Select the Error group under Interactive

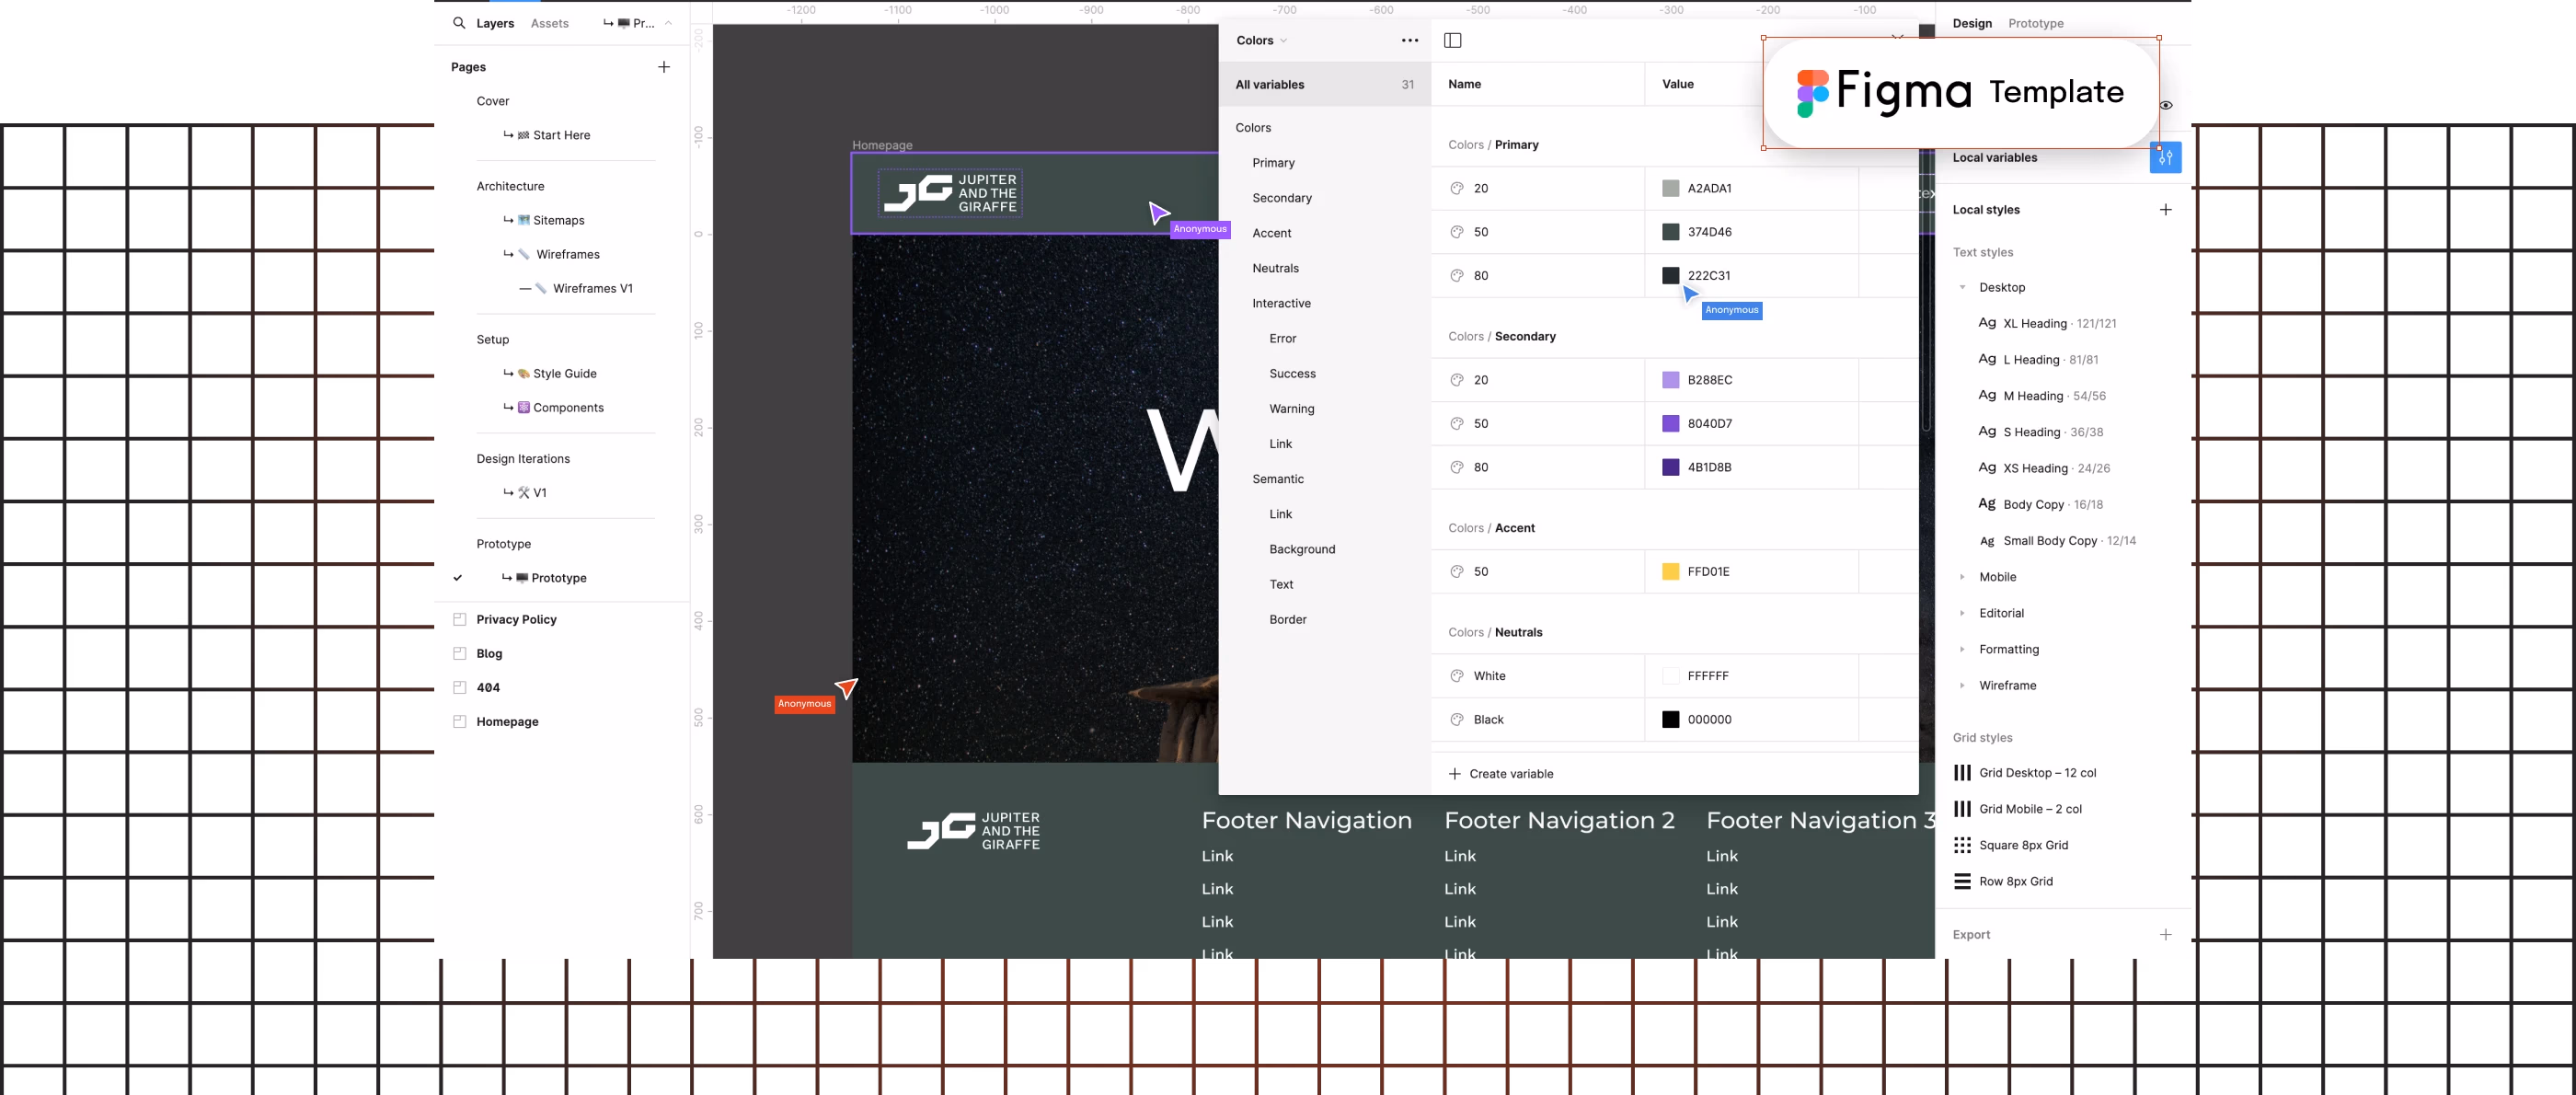(1282, 338)
